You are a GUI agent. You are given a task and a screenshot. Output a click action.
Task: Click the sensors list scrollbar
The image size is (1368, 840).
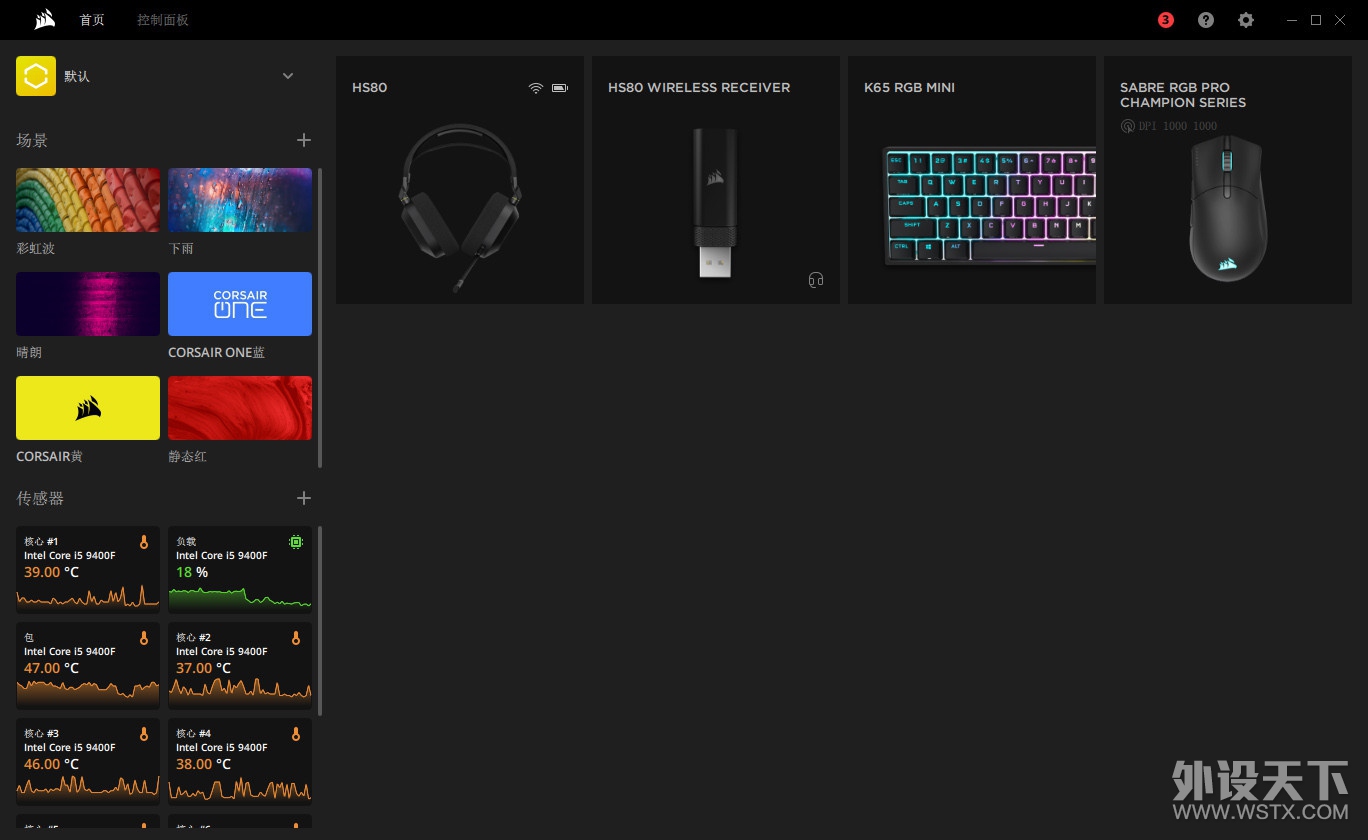(x=320, y=621)
